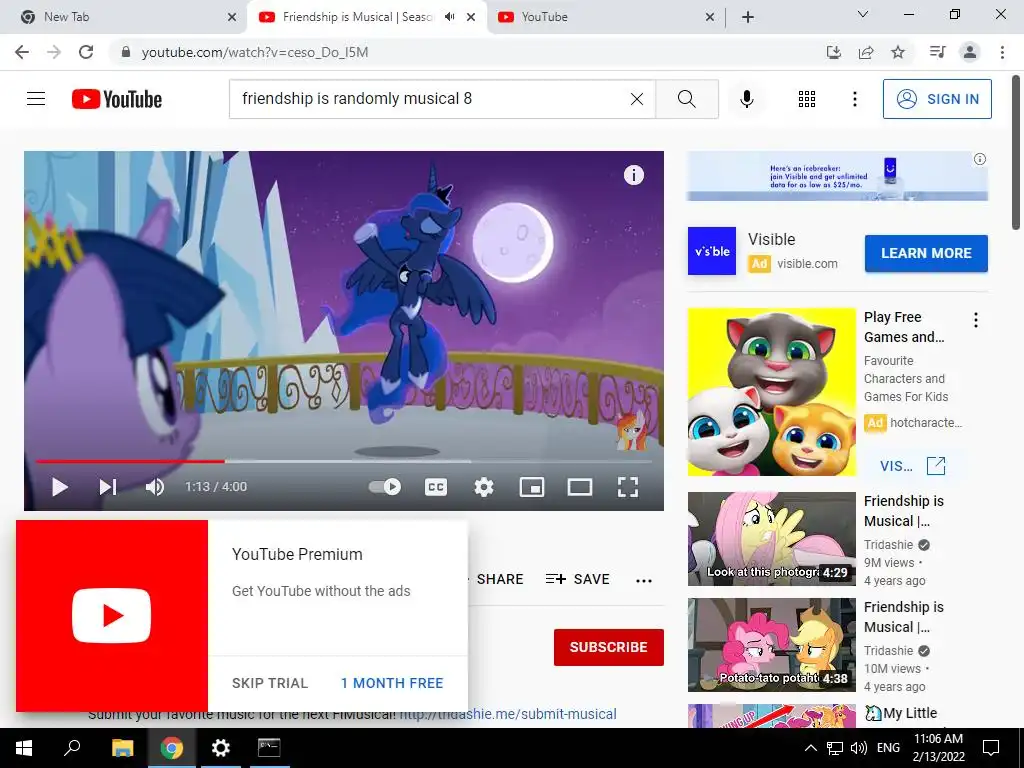The width and height of the screenshot is (1024, 768).
Task: Open the Pinkie Pie 4:38 video thumbnail
Action: pyautogui.click(x=771, y=645)
